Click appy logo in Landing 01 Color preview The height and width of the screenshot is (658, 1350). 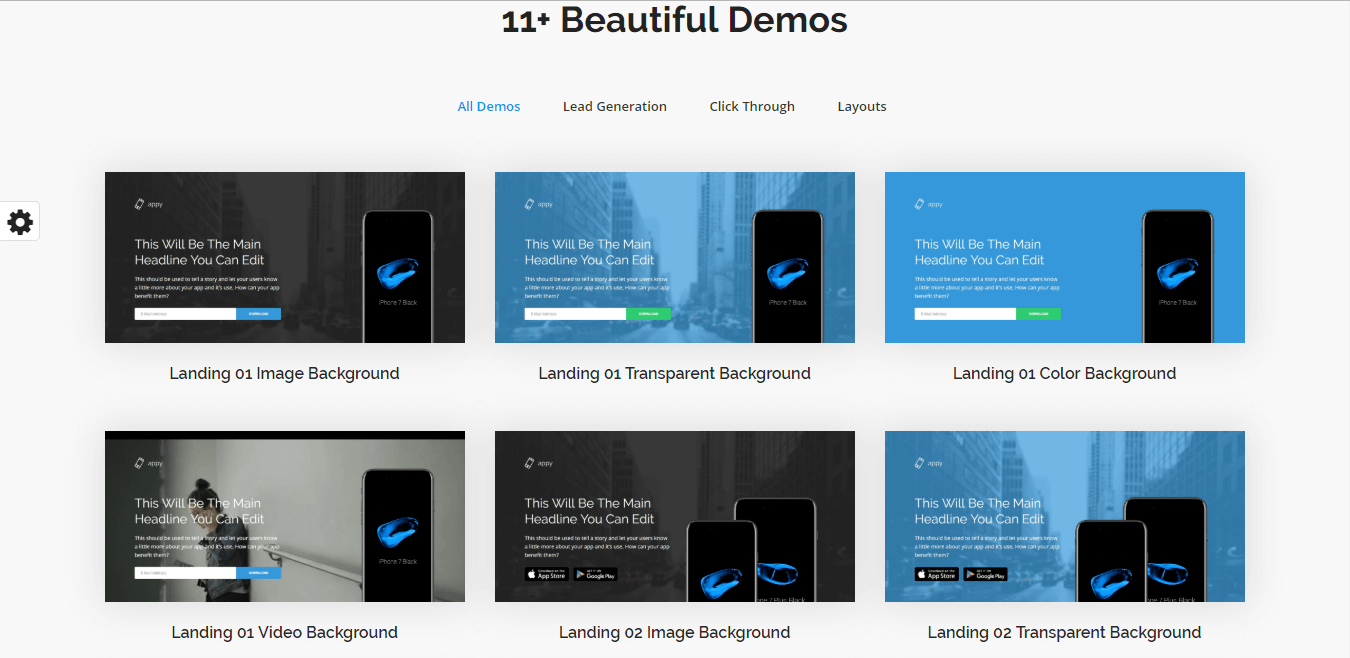(x=929, y=204)
